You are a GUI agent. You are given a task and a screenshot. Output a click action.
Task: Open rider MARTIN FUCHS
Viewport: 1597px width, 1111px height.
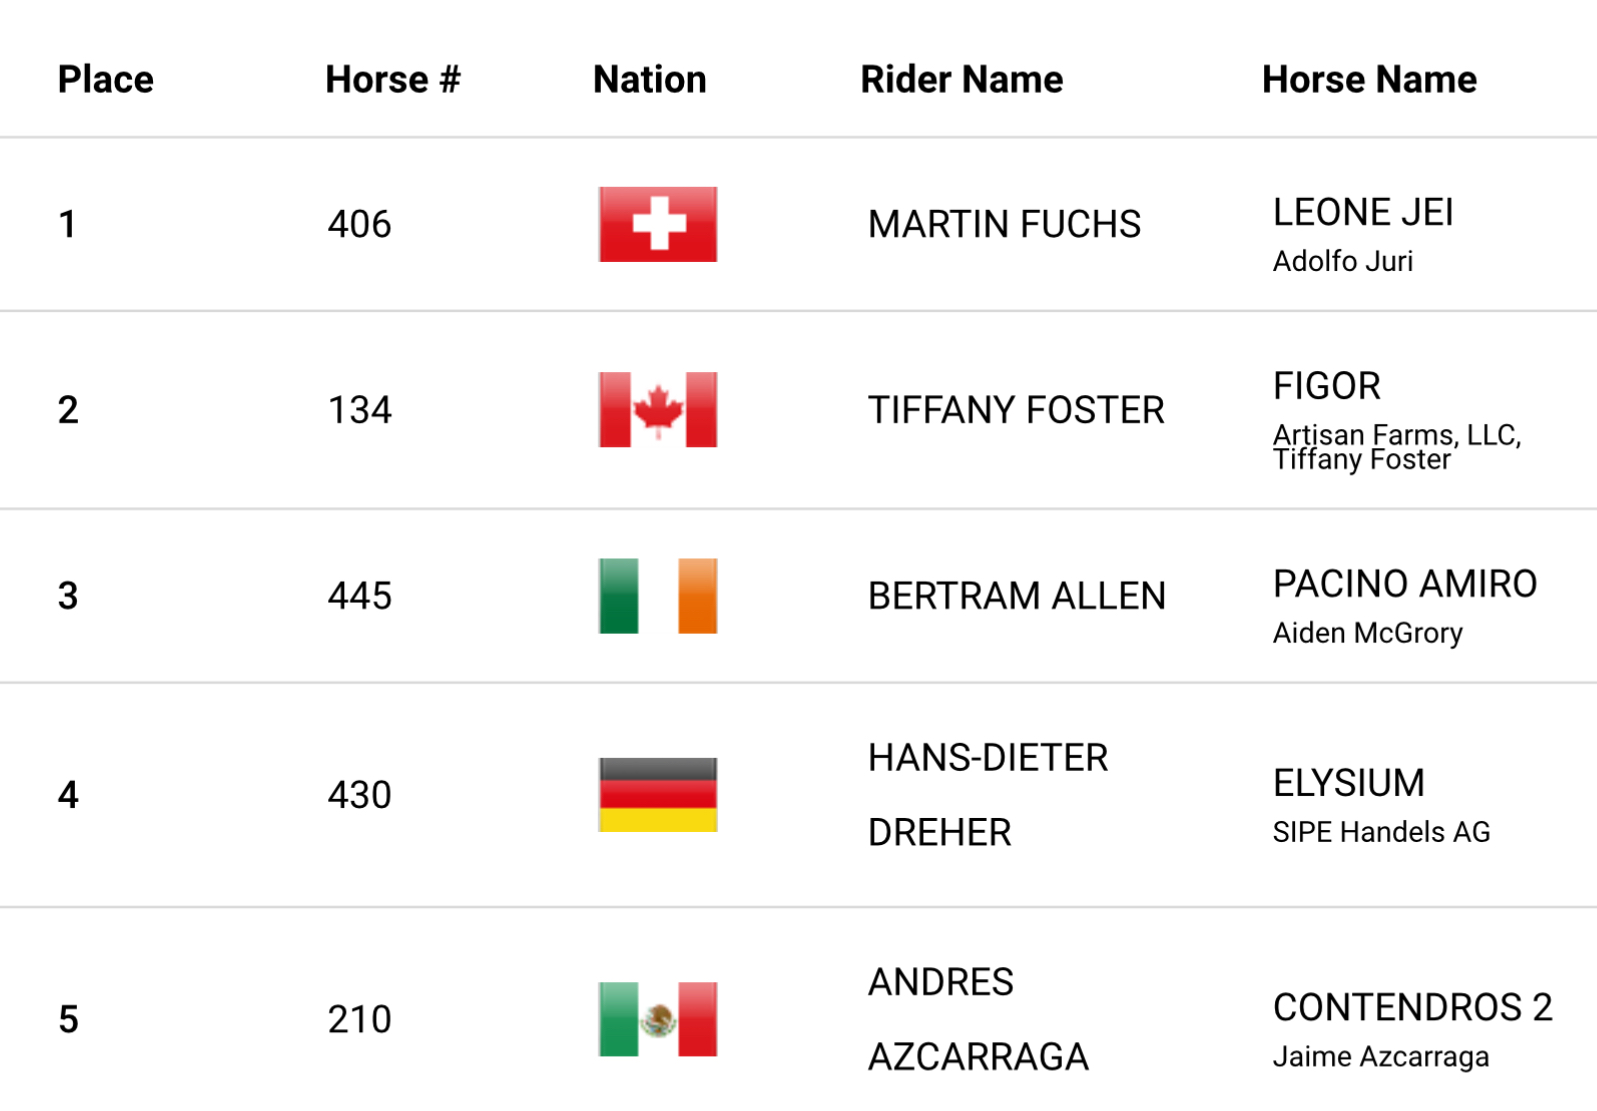pyautogui.click(x=1004, y=224)
